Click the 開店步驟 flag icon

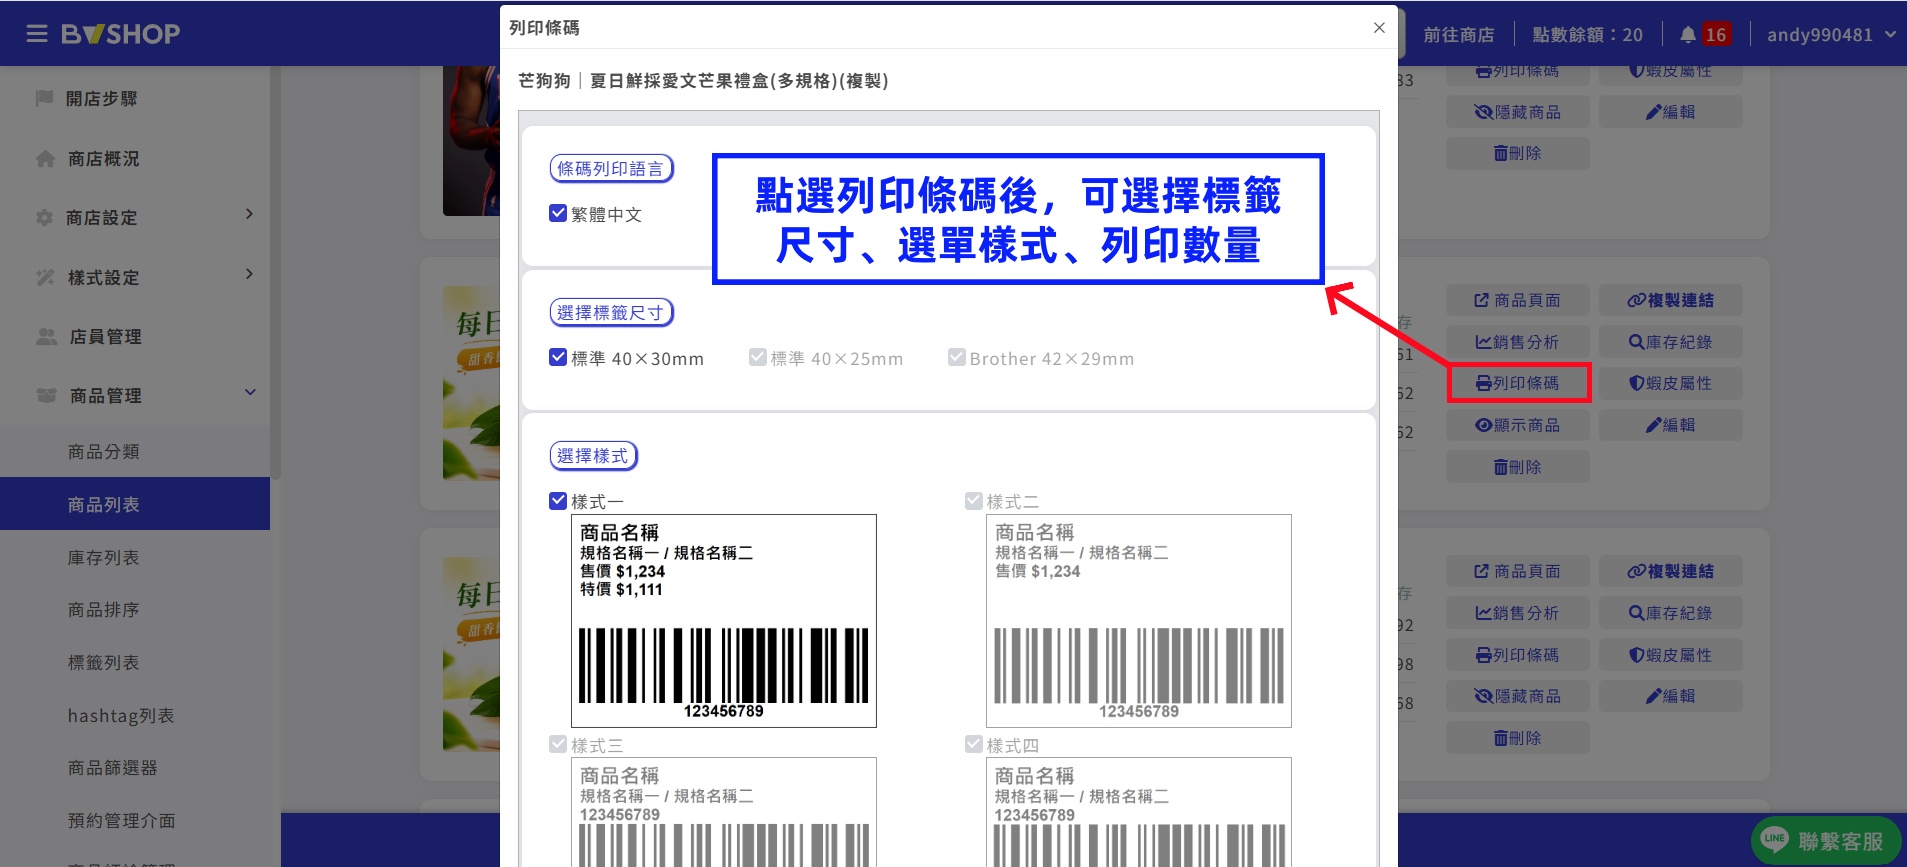coord(44,98)
